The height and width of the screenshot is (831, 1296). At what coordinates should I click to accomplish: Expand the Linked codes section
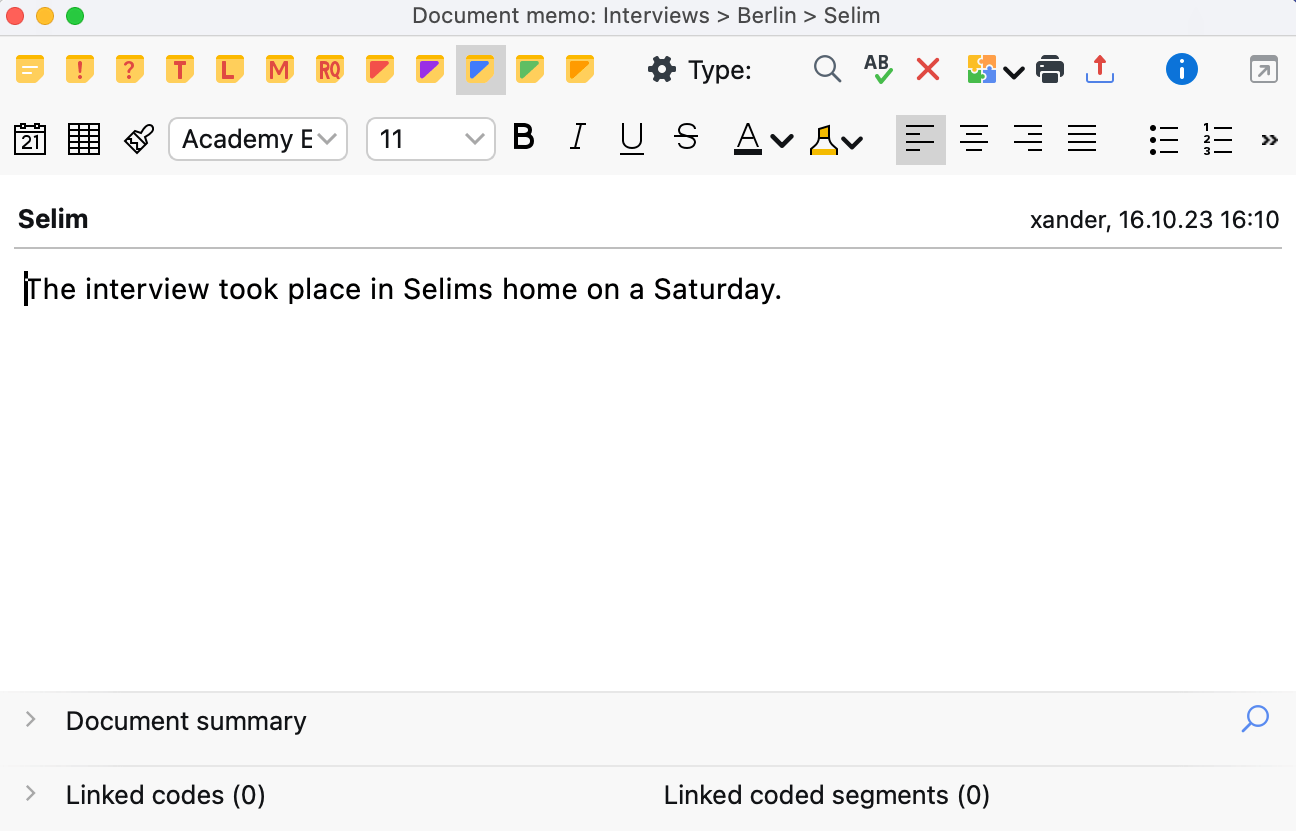point(31,794)
